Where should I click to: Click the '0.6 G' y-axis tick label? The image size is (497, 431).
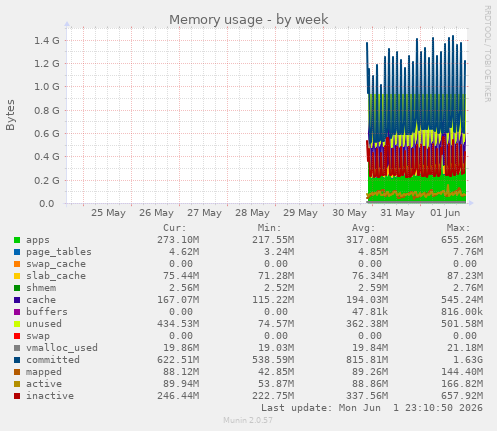47,134
